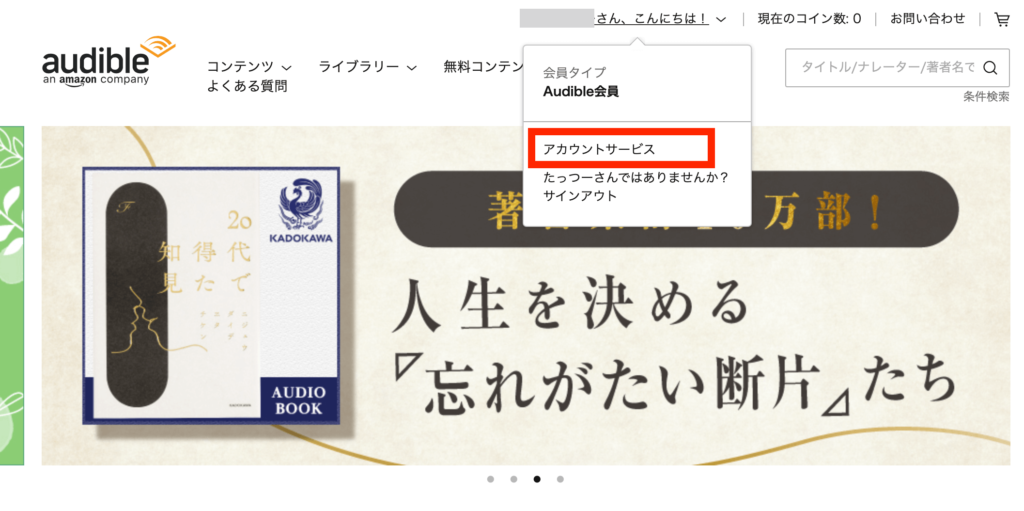Open the 20代で得た知見 audiobook cover
1024x511 pixels.
211,296
